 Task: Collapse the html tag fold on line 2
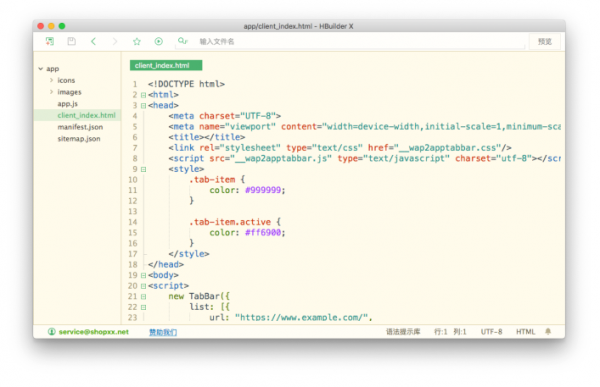pyautogui.click(x=143, y=95)
